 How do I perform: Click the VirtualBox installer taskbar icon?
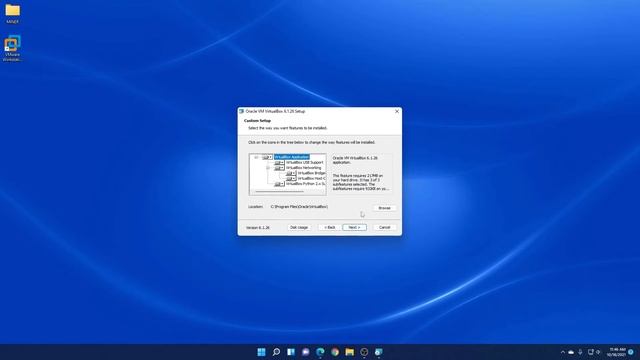click(x=379, y=352)
